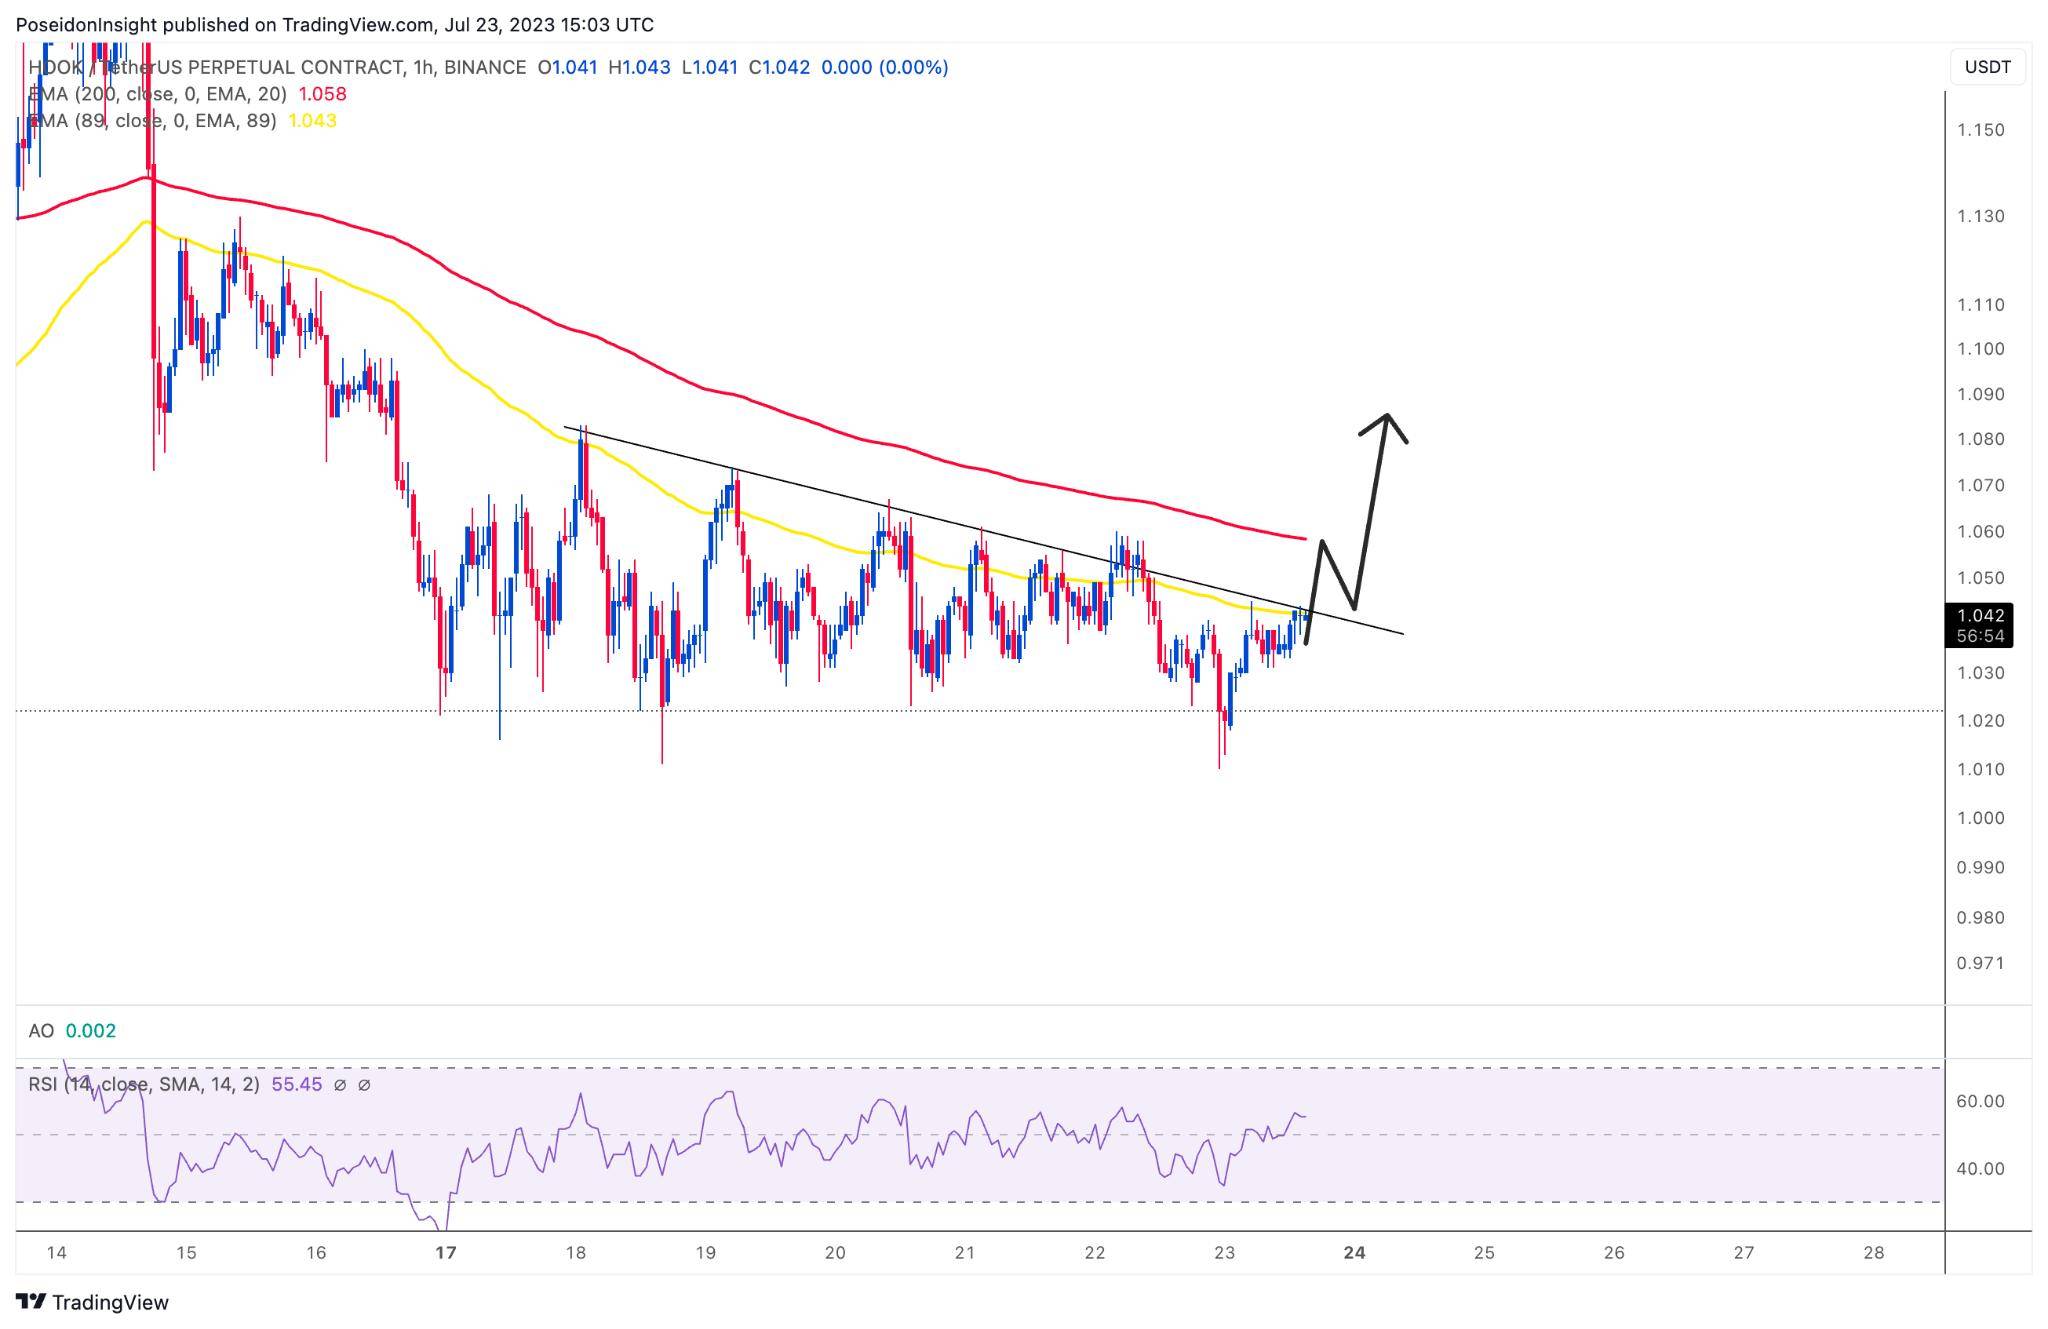The image size is (2048, 1329).
Task: Click the date label 24 on time axis
Action: (x=1354, y=1253)
